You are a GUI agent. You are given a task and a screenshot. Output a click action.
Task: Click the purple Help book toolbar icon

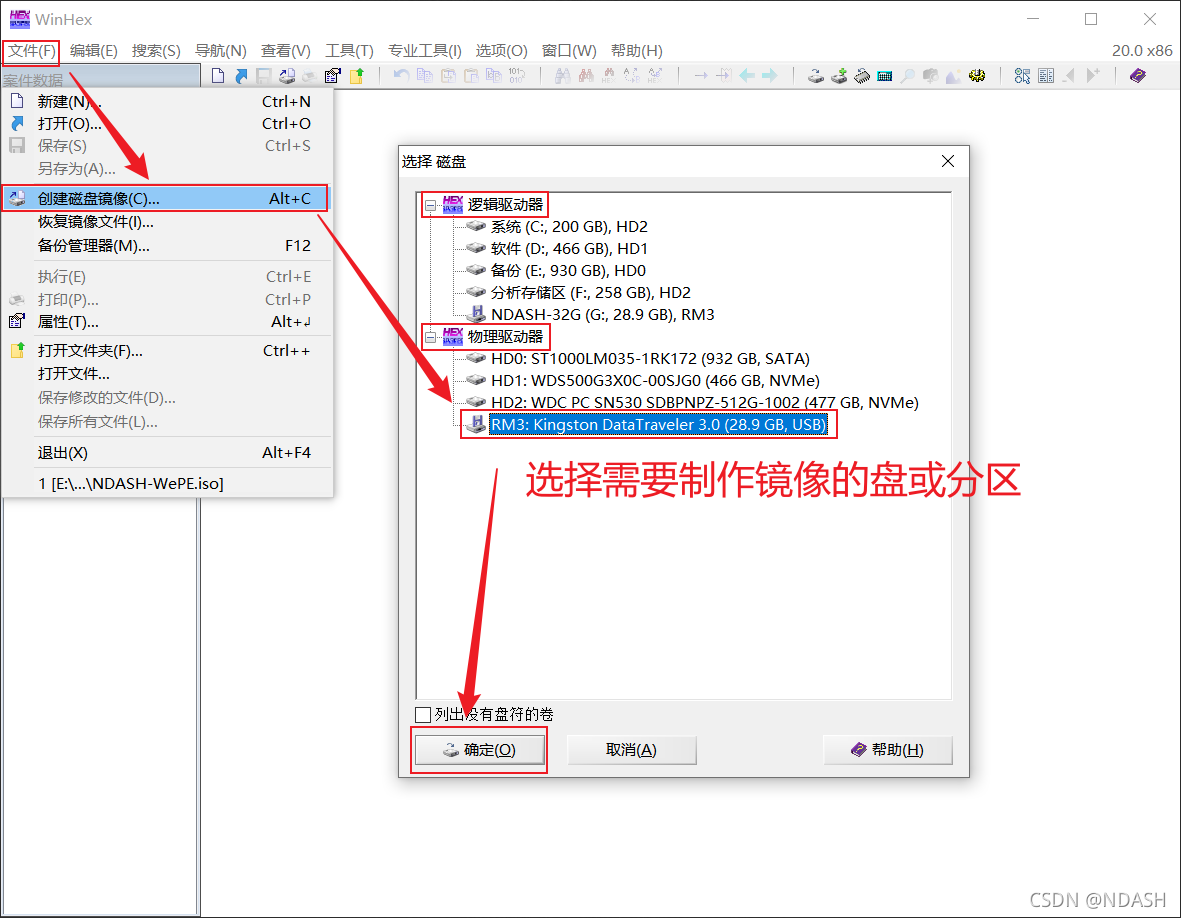click(x=1137, y=75)
